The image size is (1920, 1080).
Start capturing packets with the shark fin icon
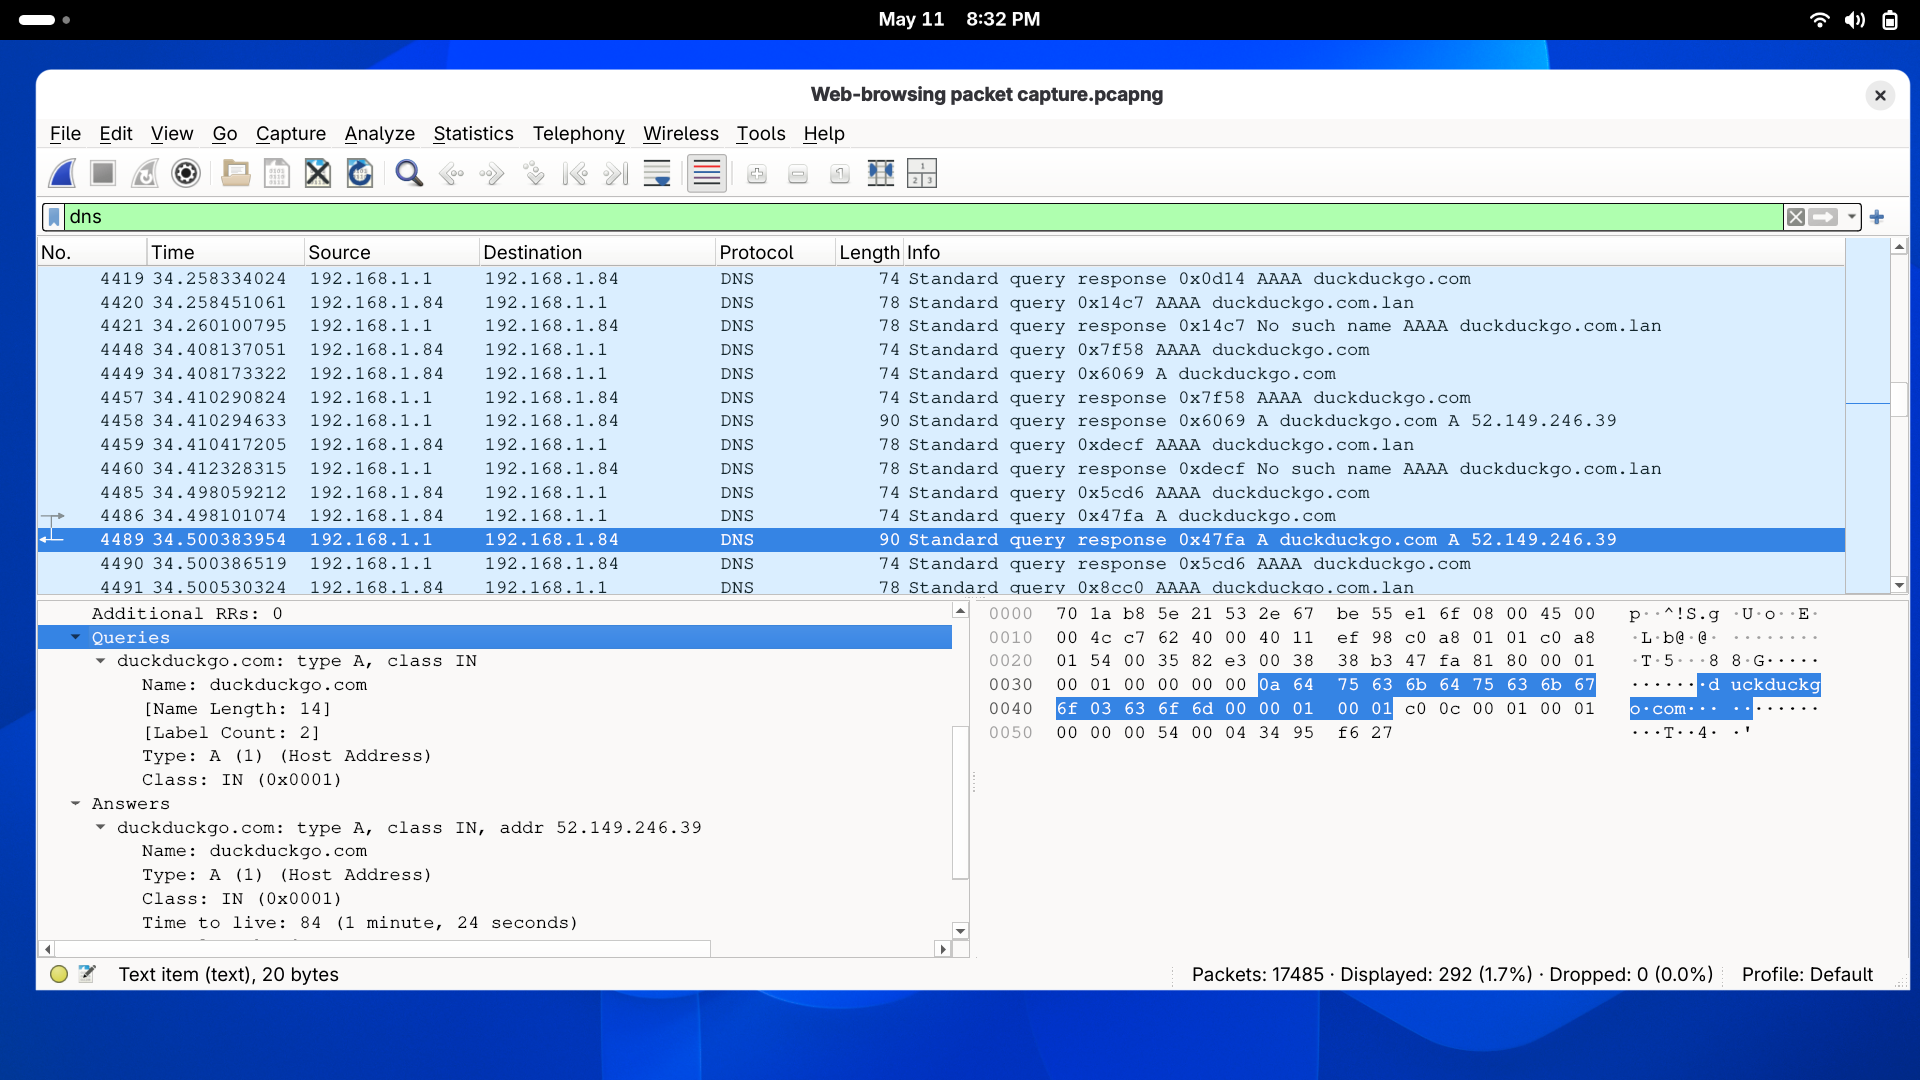62,173
